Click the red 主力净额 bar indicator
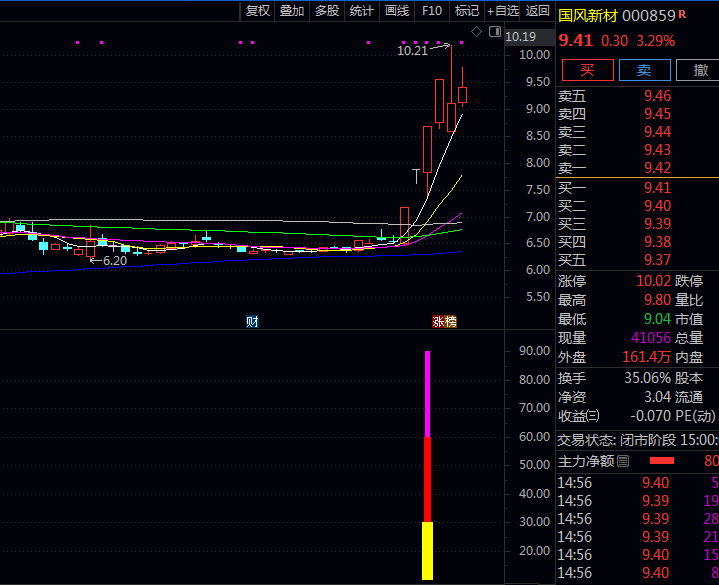Screen dimensions: 719x585 [662, 461]
